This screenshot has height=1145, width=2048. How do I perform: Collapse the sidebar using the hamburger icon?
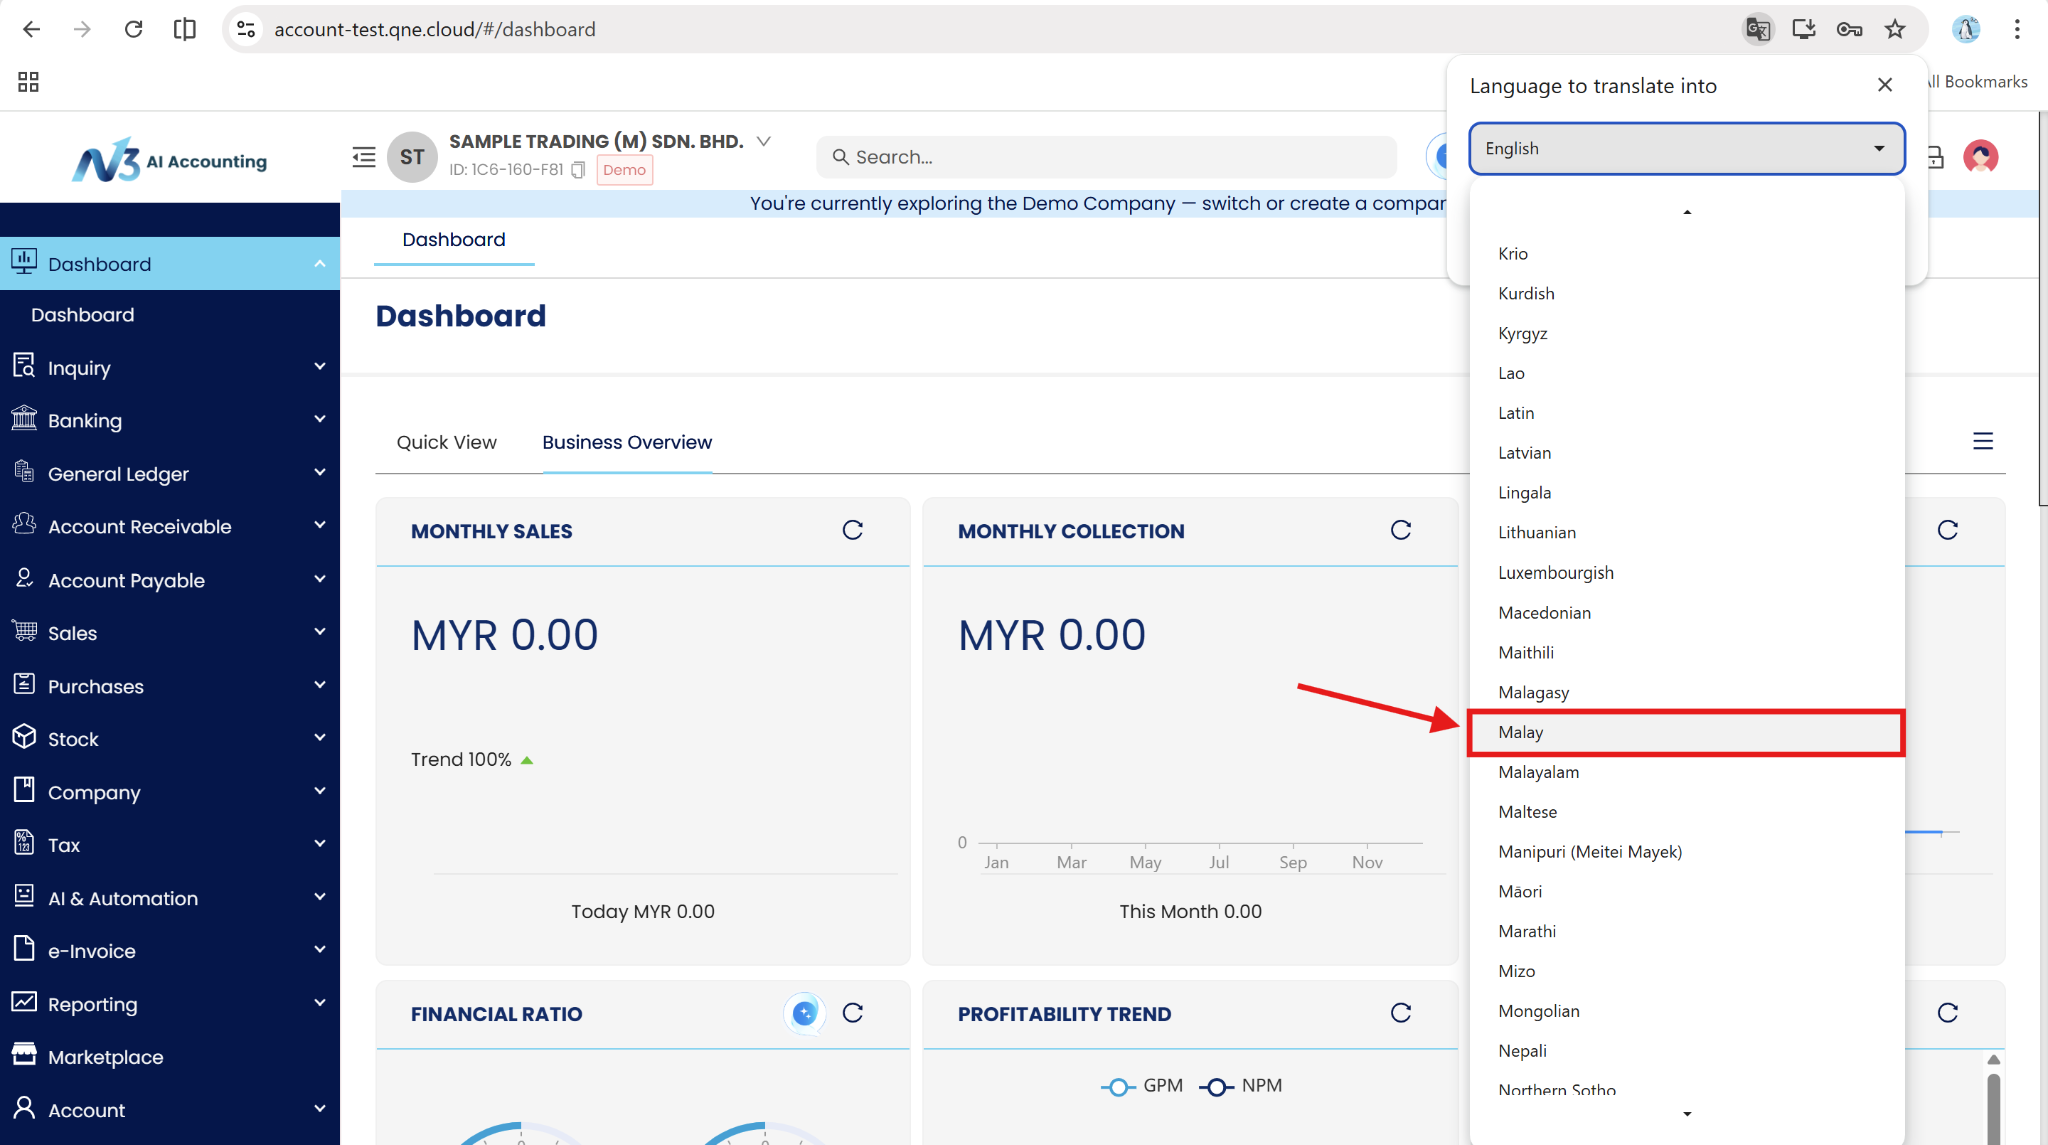coord(364,157)
